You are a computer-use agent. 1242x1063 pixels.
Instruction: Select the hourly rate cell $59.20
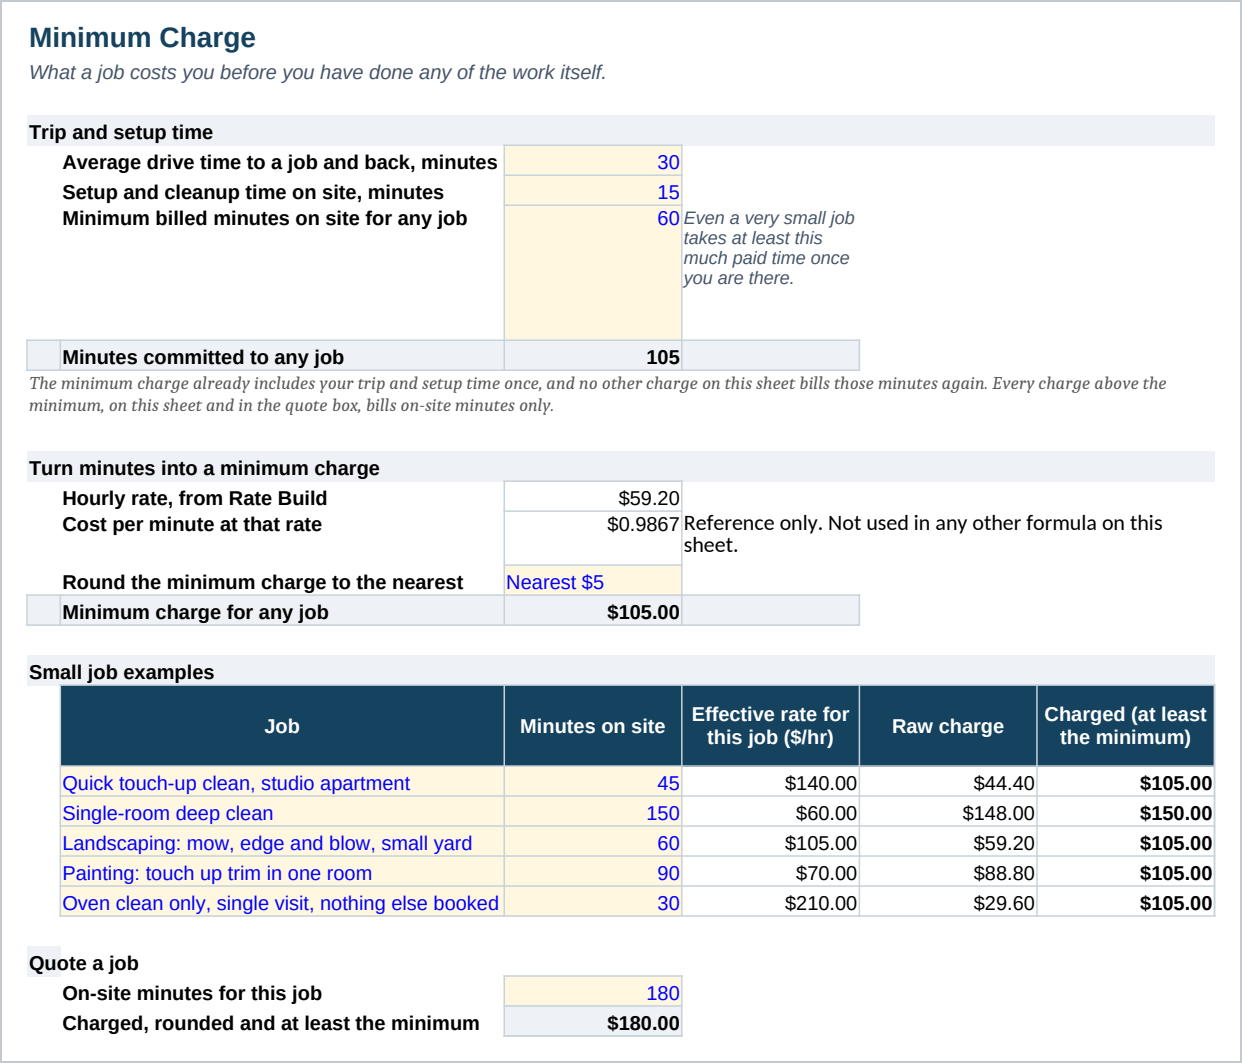pos(593,497)
